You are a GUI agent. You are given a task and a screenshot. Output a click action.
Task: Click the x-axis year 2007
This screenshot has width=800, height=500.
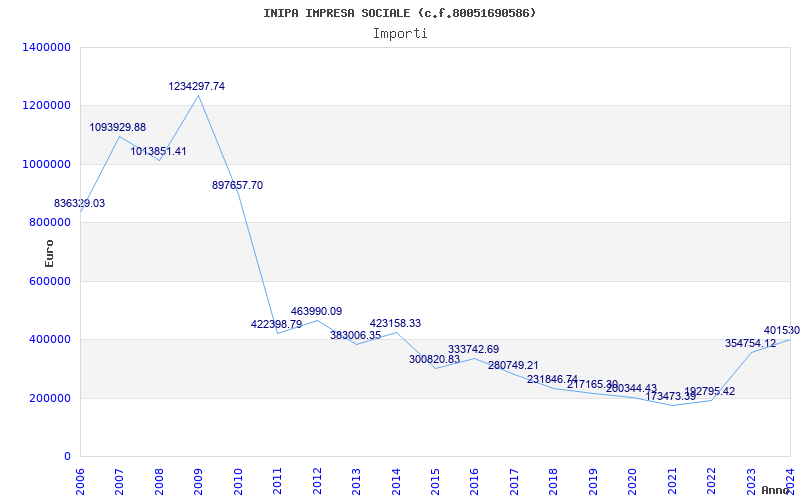(x=119, y=481)
